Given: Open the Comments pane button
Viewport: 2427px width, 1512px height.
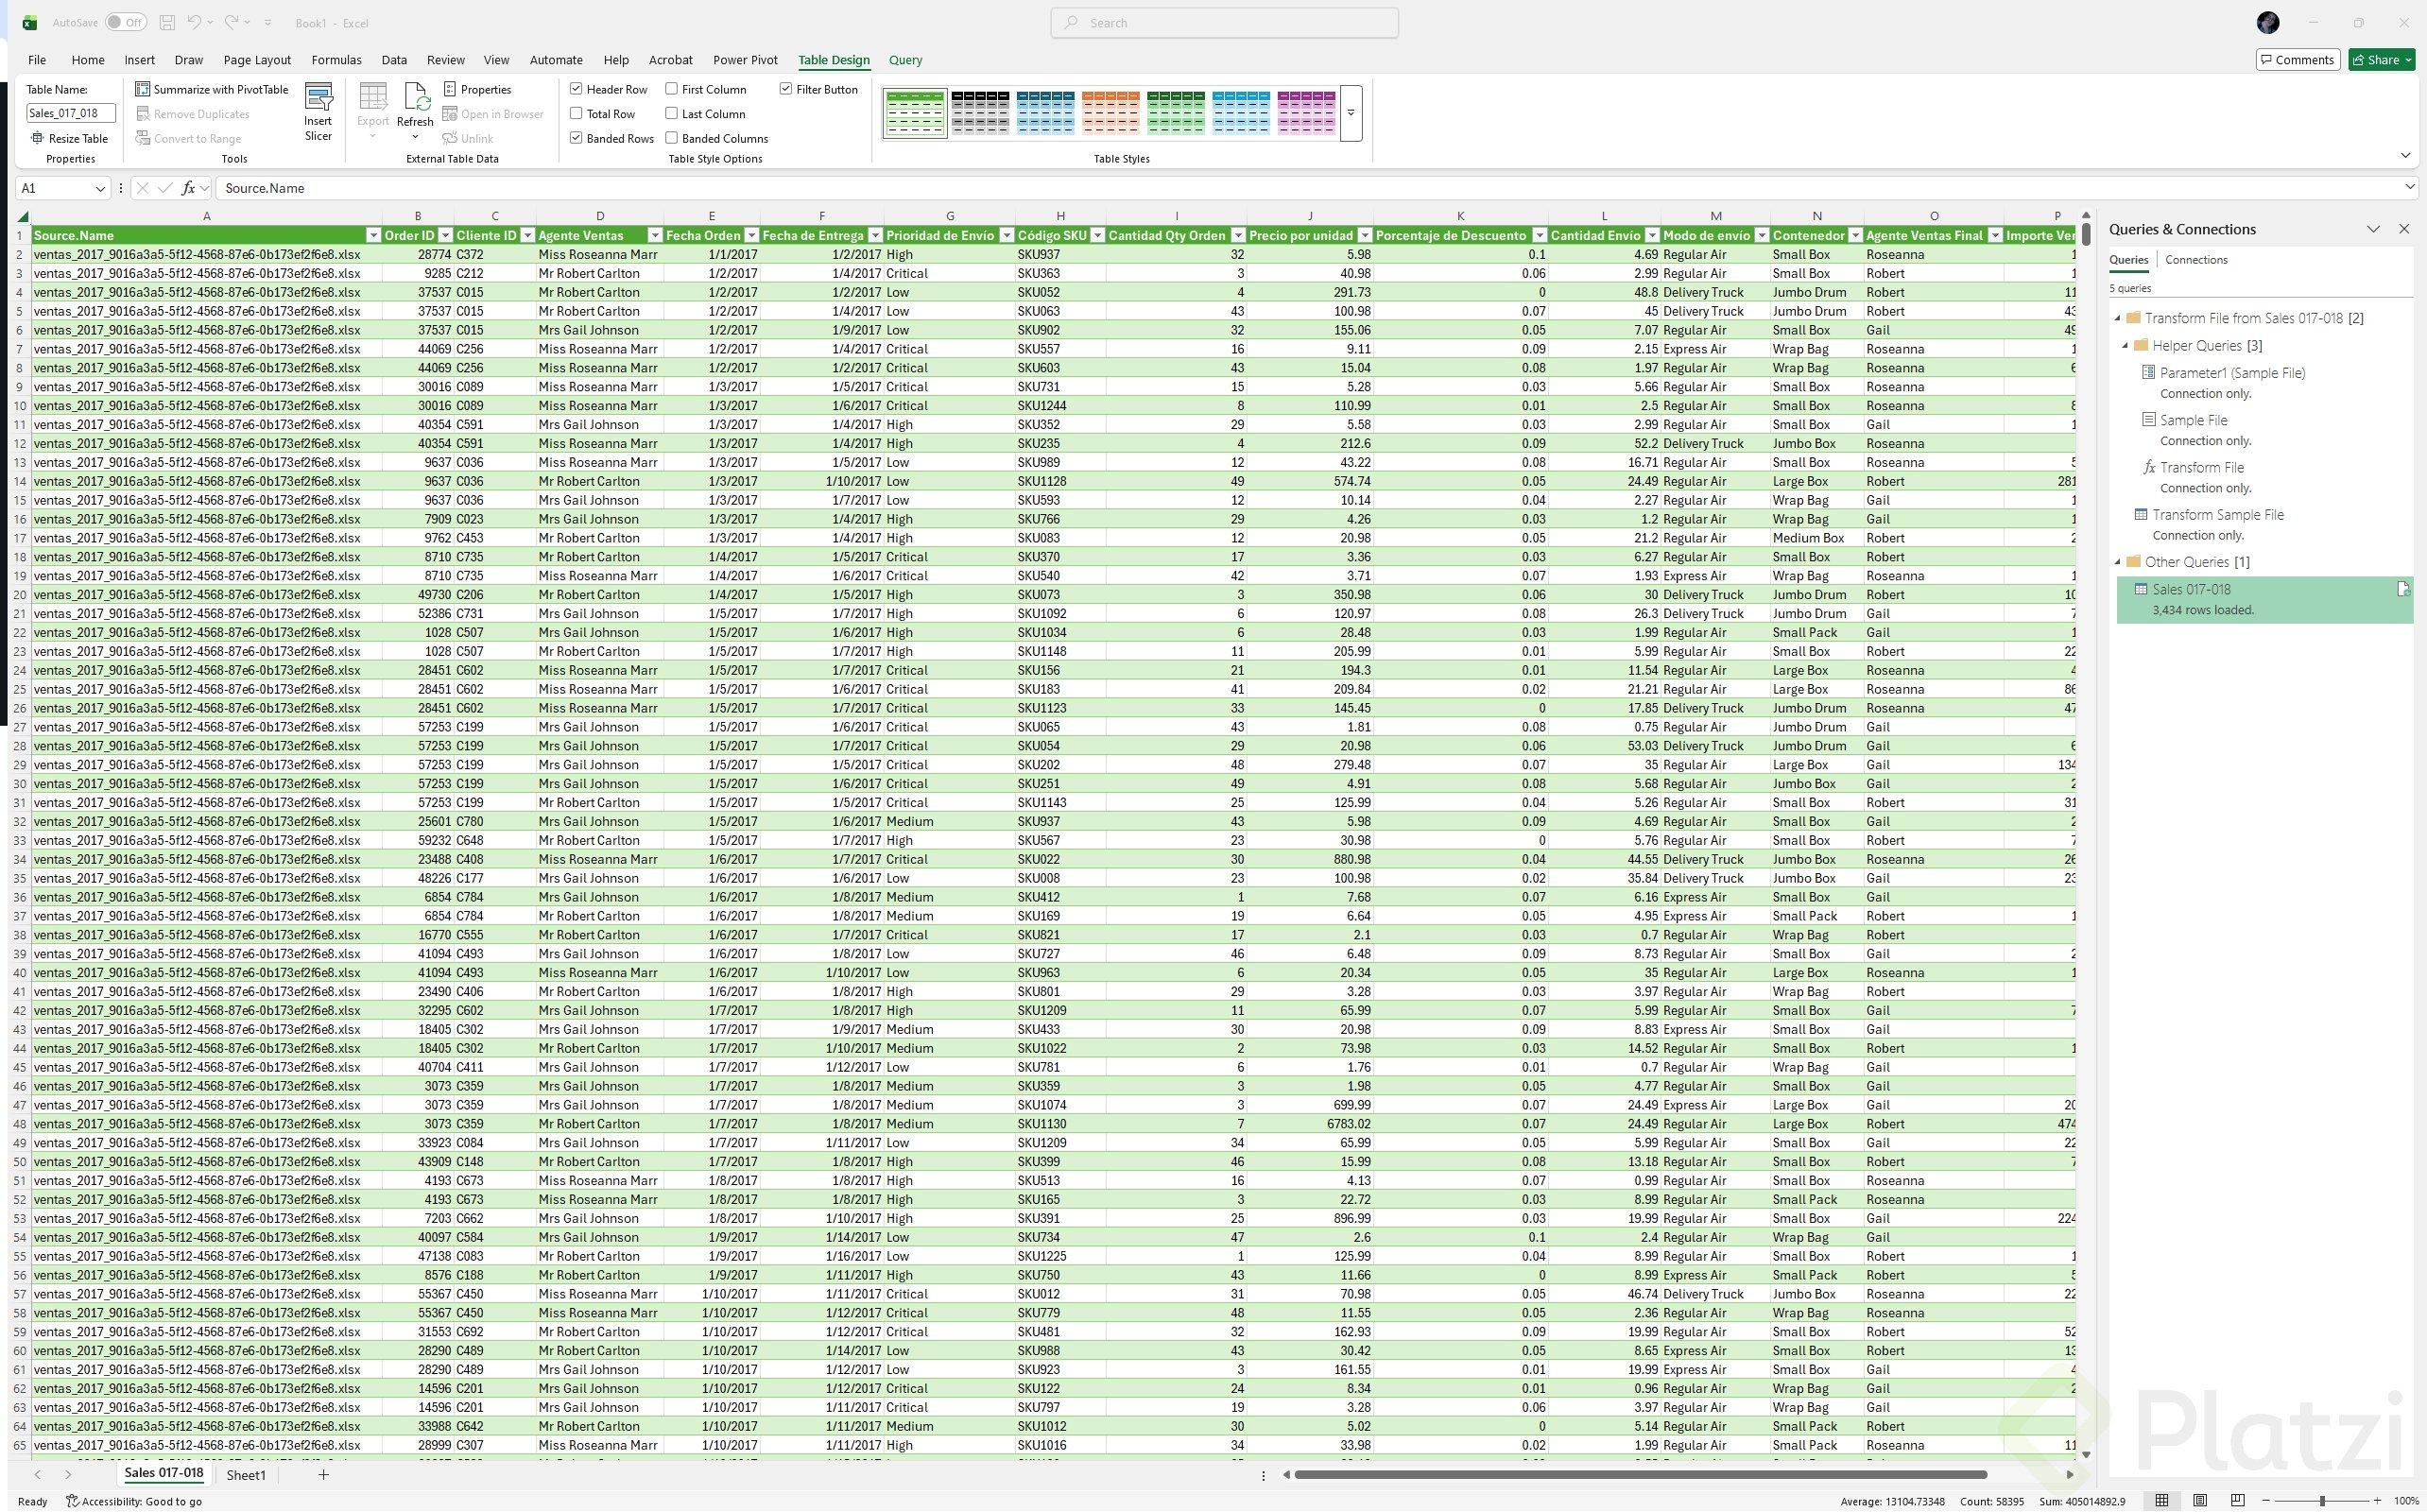Looking at the screenshot, I should click(2297, 60).
